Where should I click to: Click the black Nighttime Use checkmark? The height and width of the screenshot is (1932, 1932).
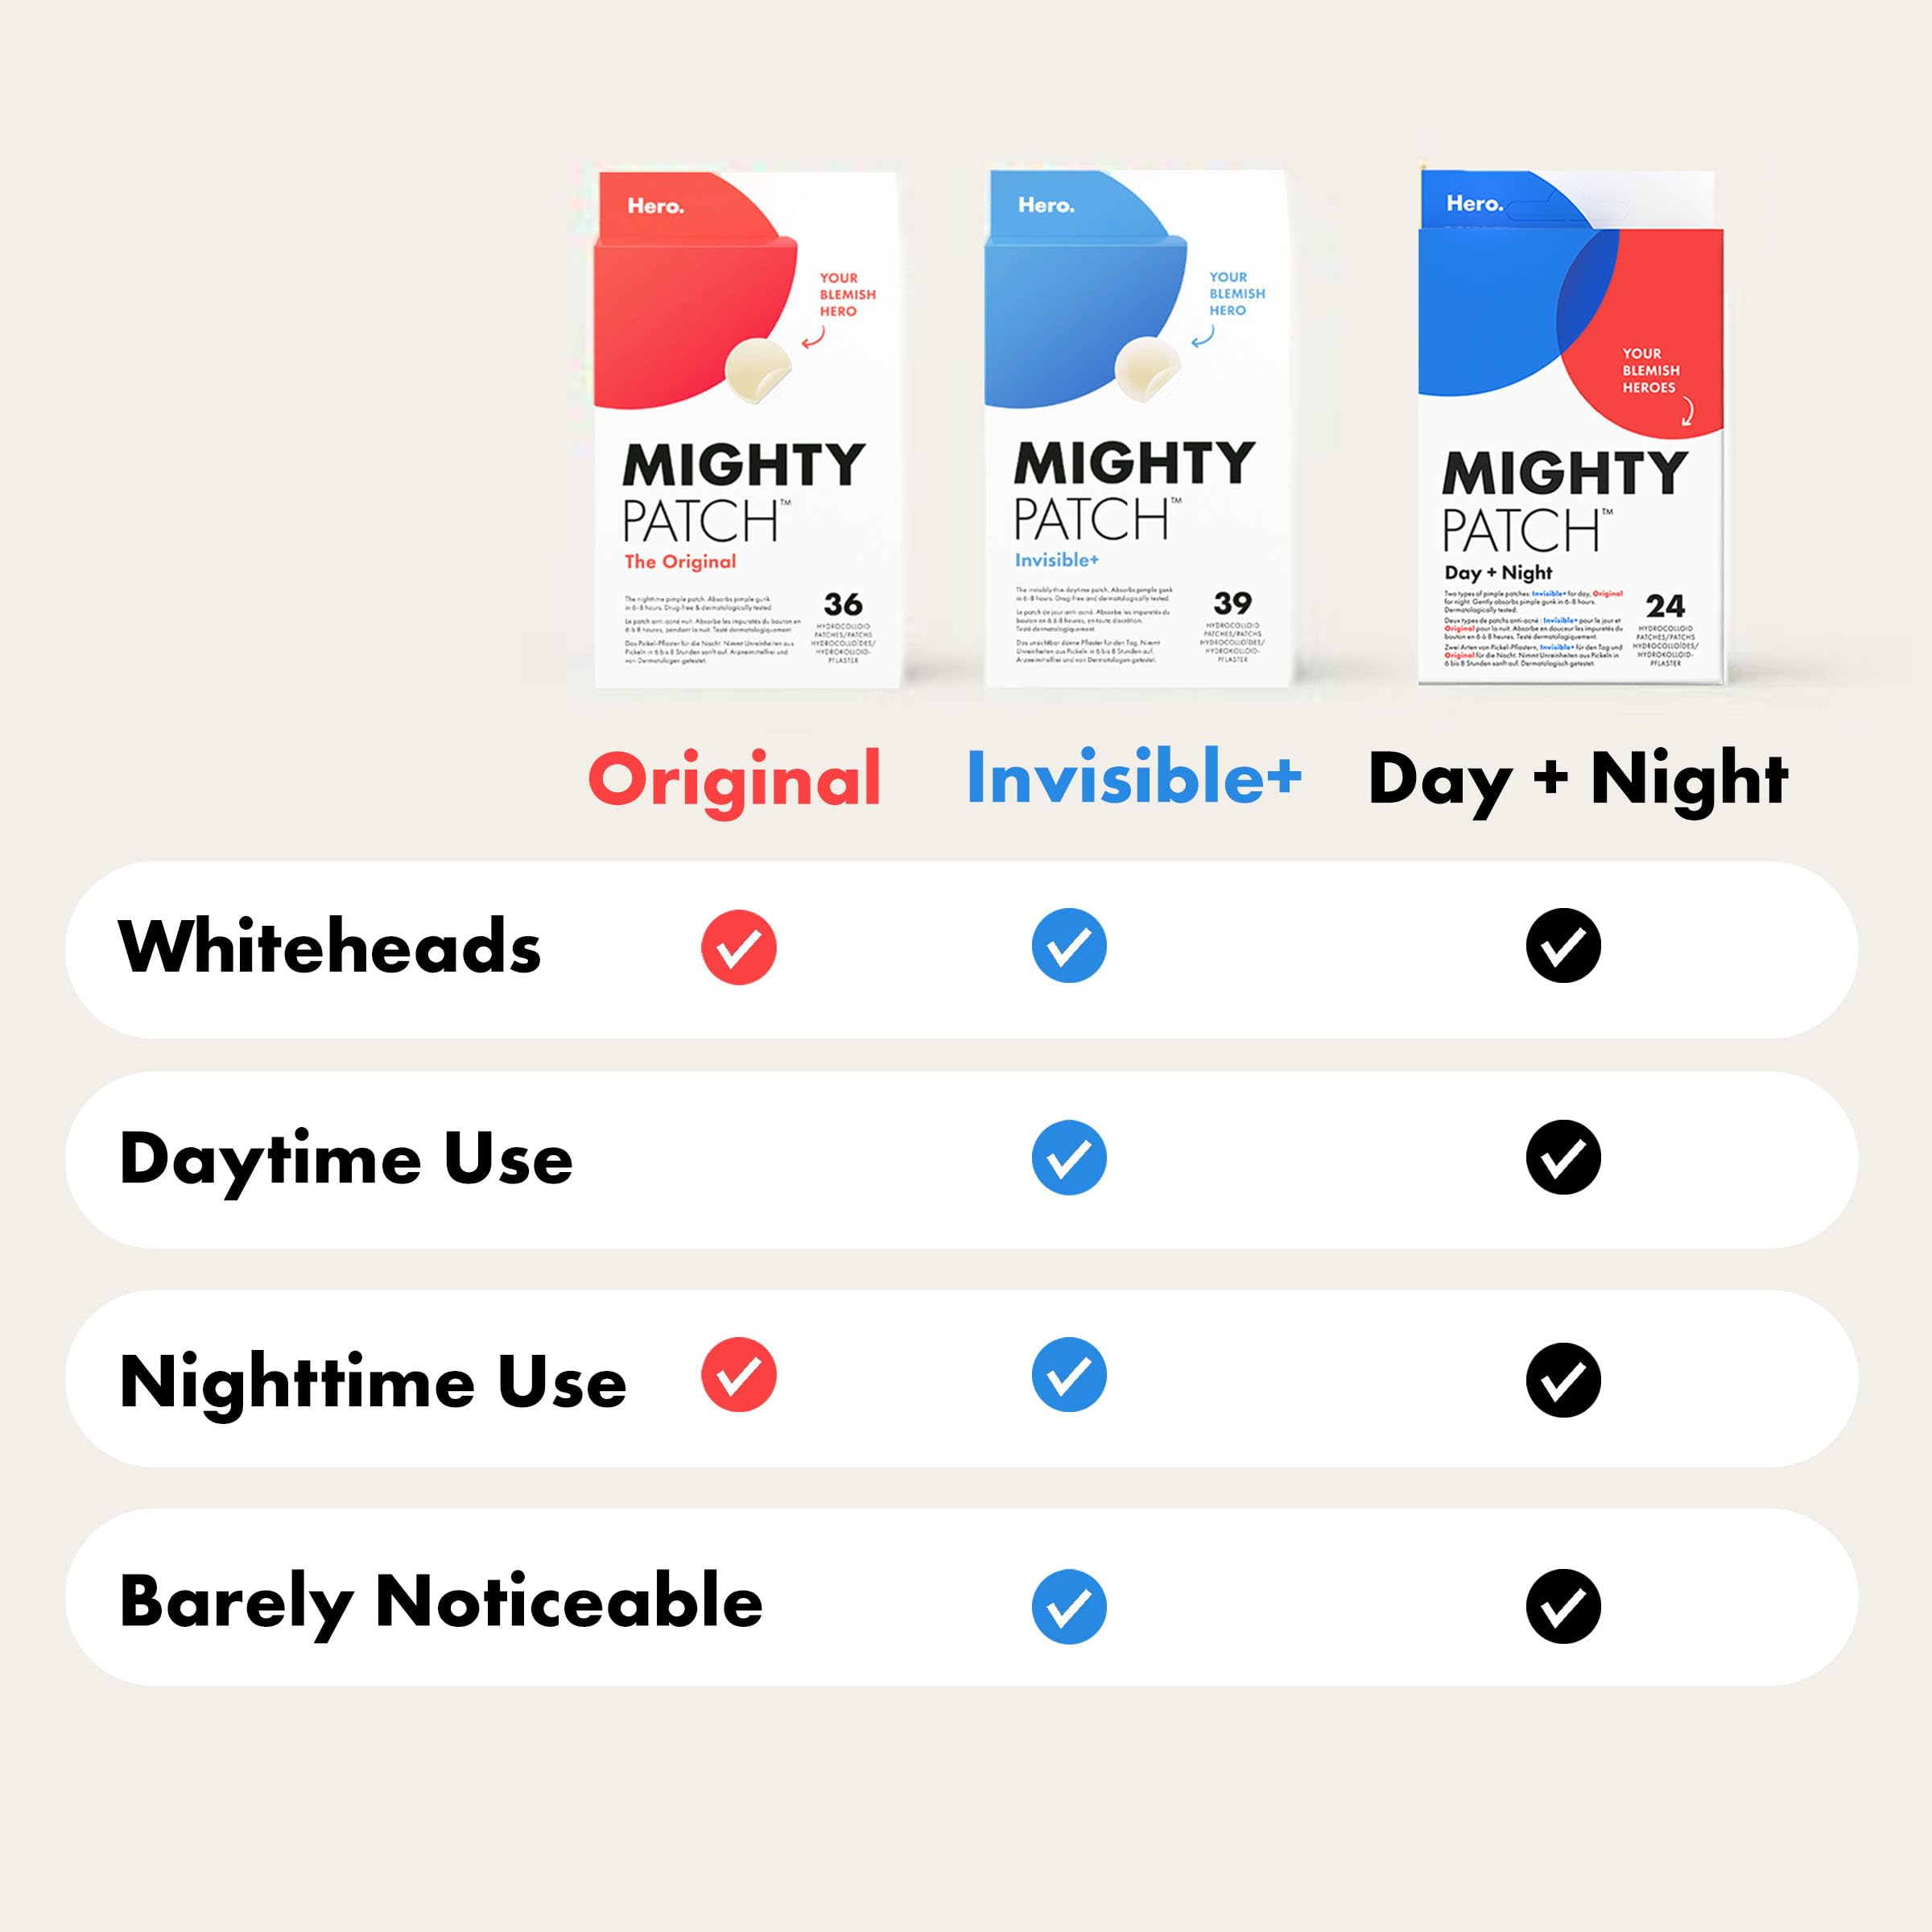pyautogui.click(x=1563, y=1380)
